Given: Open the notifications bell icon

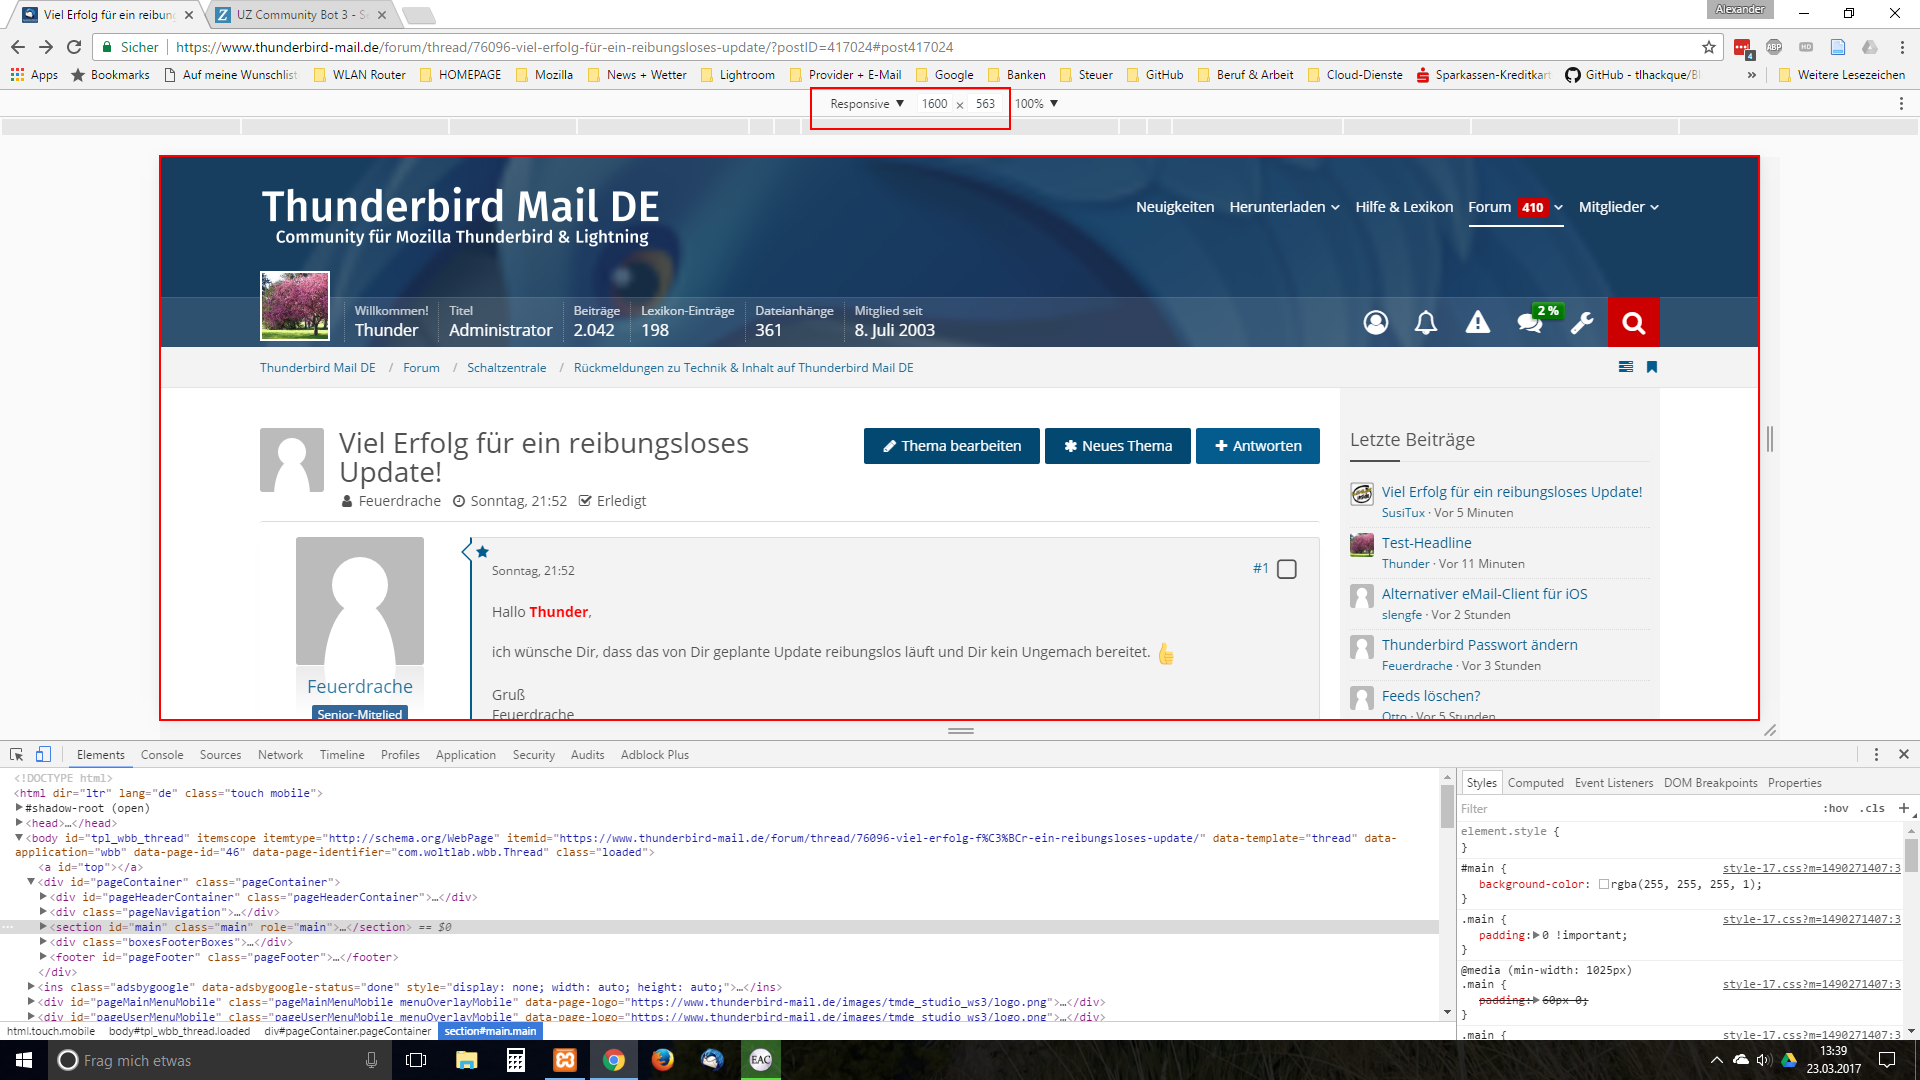Looking at the screenshot, I should pyautogui.click(x=1426, y=322).
